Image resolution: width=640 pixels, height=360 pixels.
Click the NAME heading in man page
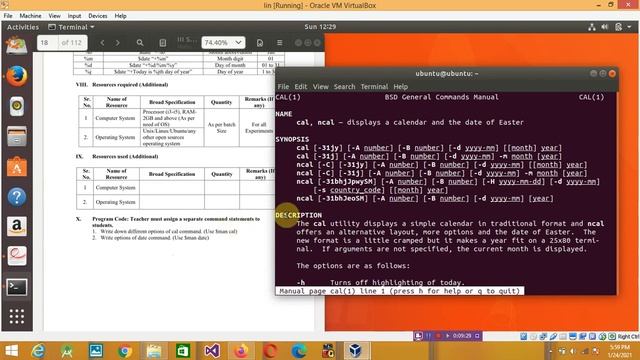click(284, 114)
